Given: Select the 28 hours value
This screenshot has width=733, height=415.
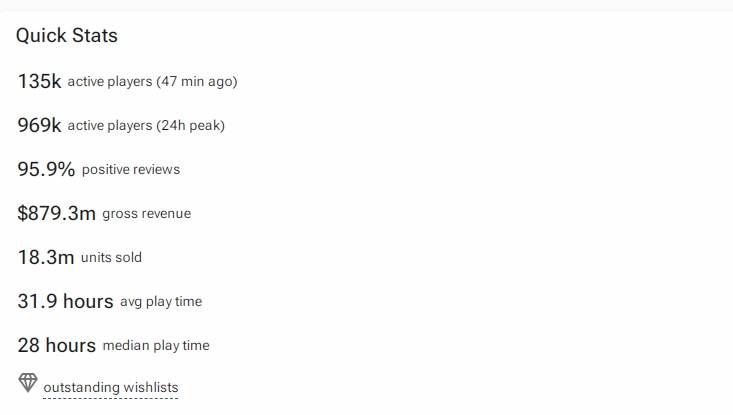Looking at the screenshot, I should click(x=57, y=345).
